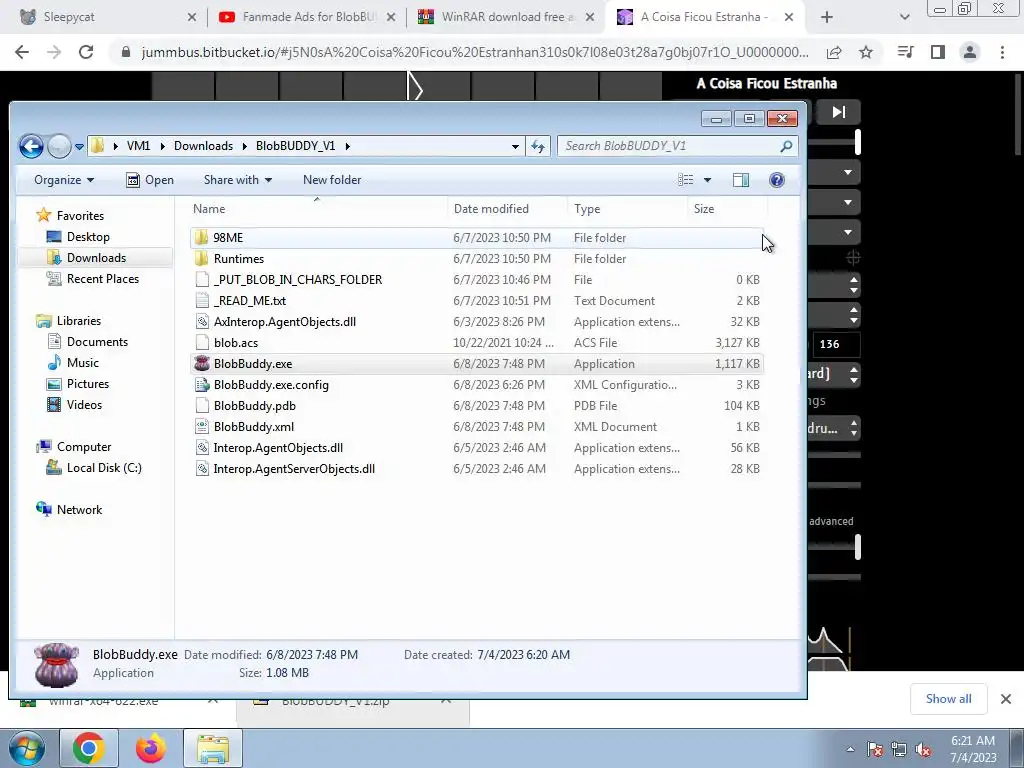Open the address bar history dropdown
Image resolution: width=1024 pixels, height=768 pixels.
click(515, 146)
